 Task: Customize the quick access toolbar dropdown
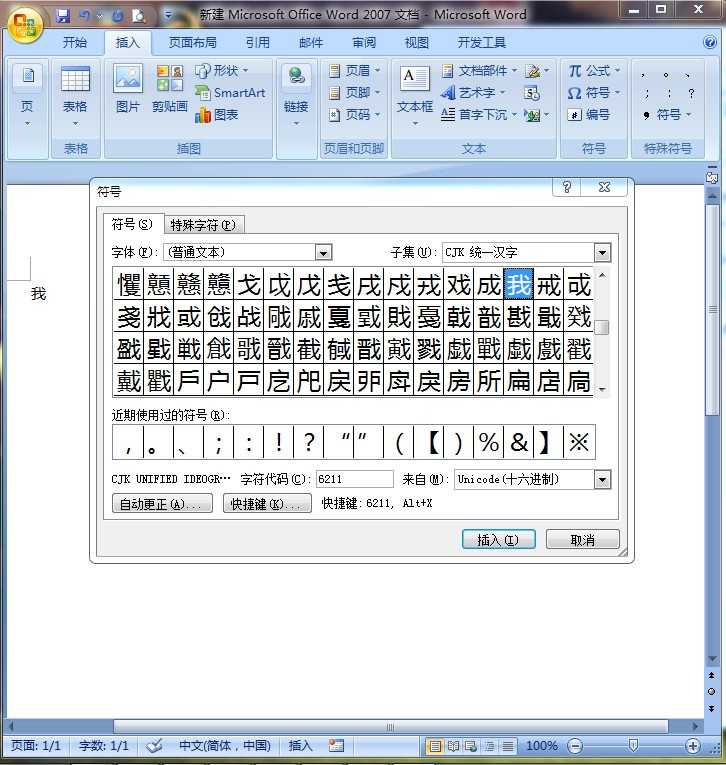[168, 16]
